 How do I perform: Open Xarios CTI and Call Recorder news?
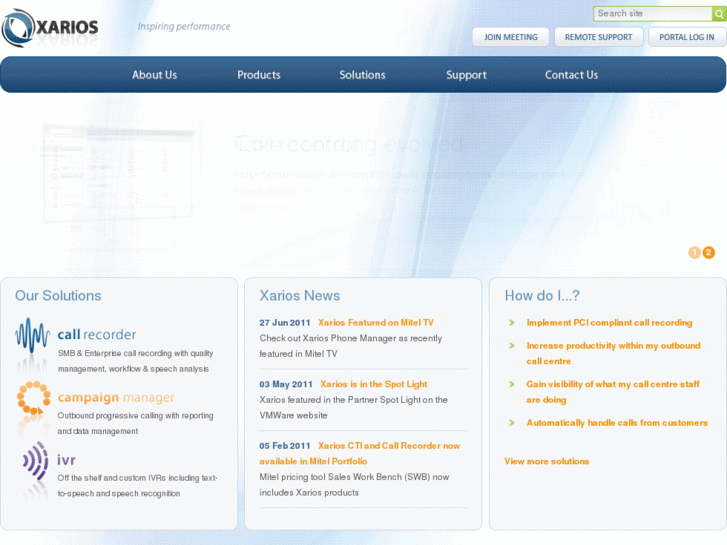click(360, 454)
